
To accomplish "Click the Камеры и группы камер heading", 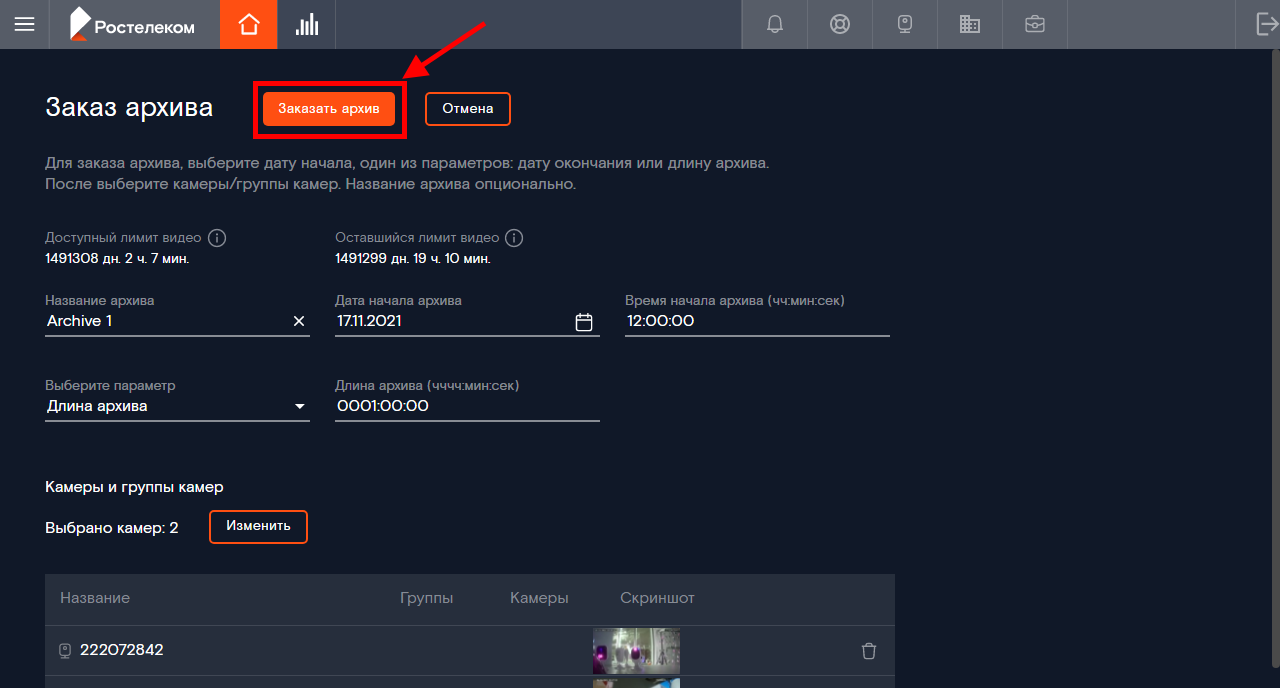I will (134, 487).
